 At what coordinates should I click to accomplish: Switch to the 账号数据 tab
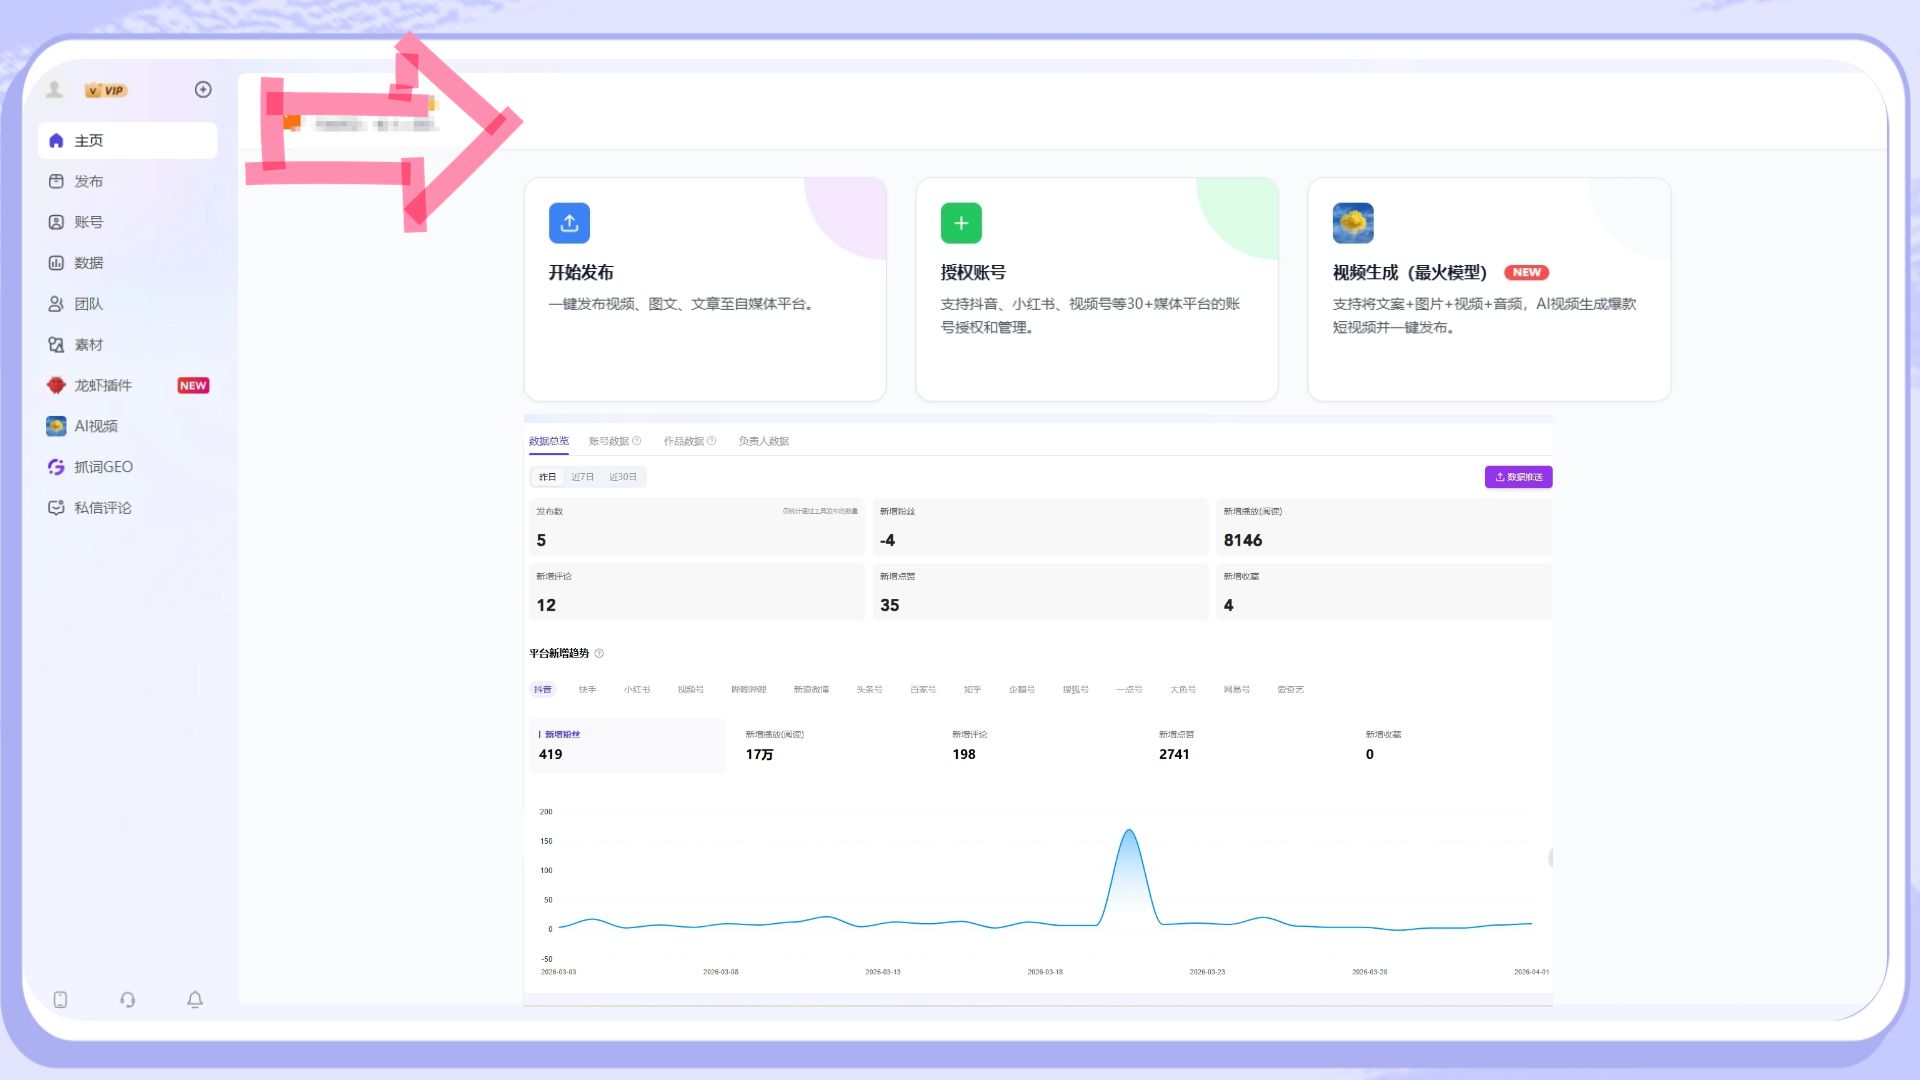coord(609,441)
